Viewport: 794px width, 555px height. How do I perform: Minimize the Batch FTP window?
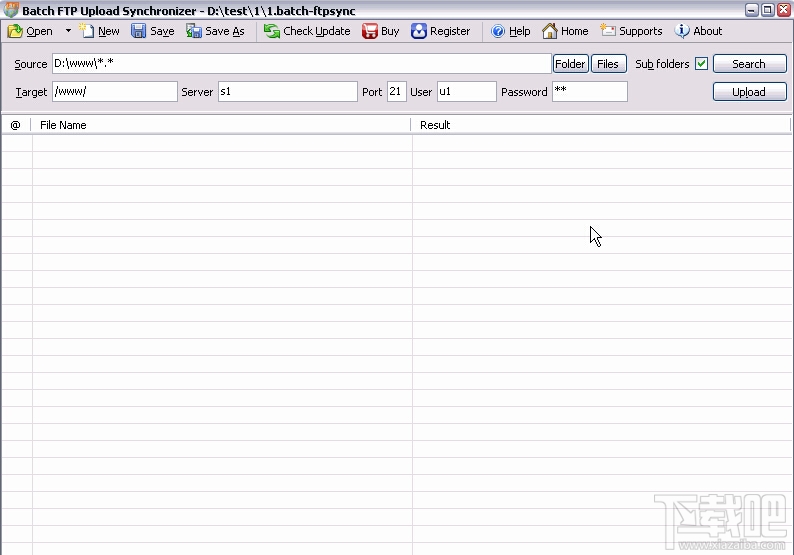tap(752, 10)
